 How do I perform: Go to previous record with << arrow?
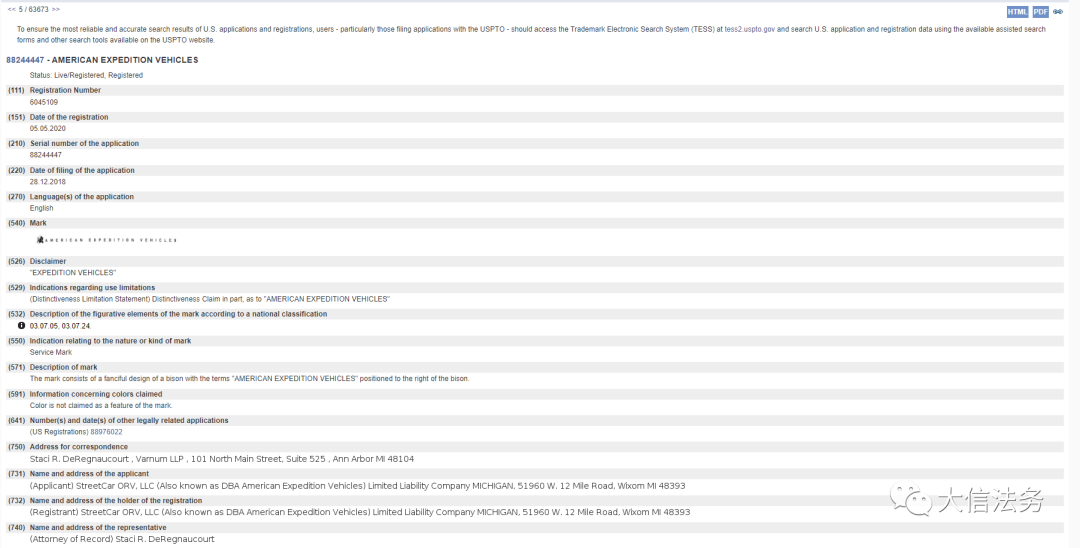click(12, 10)
